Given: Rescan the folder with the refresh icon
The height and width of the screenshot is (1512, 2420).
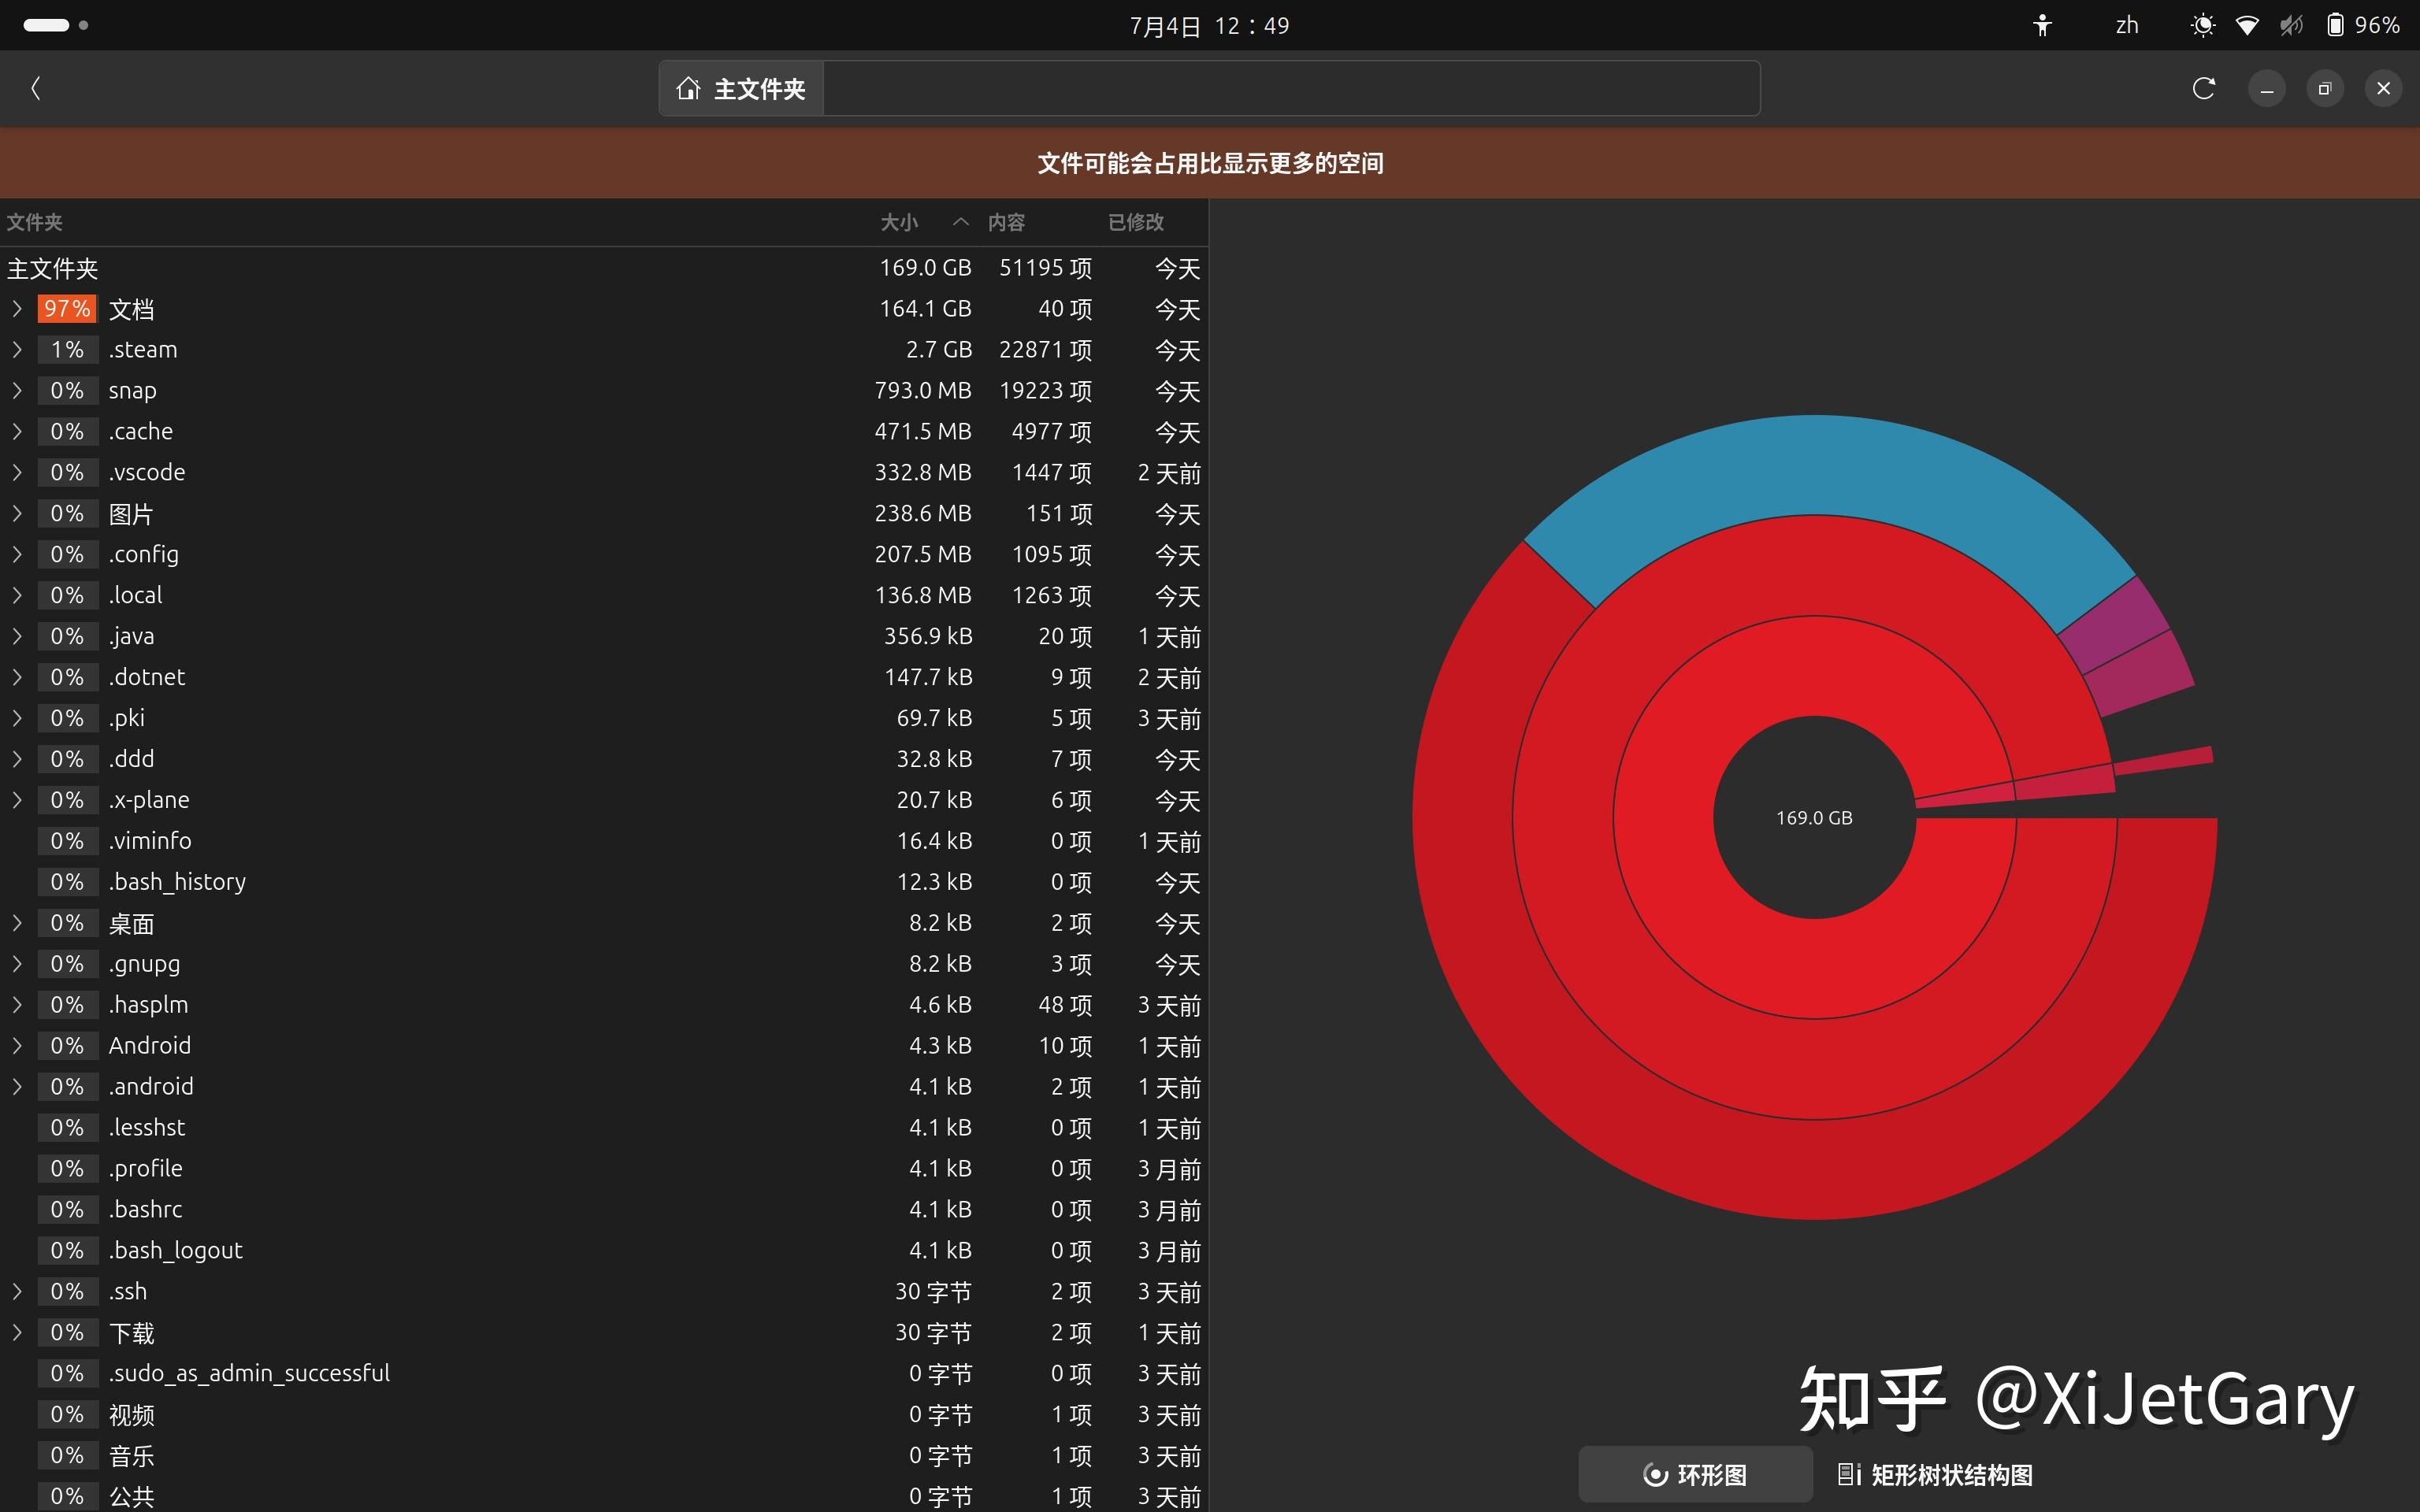Looking at the screenshot, I should [x=2203, y=88].
